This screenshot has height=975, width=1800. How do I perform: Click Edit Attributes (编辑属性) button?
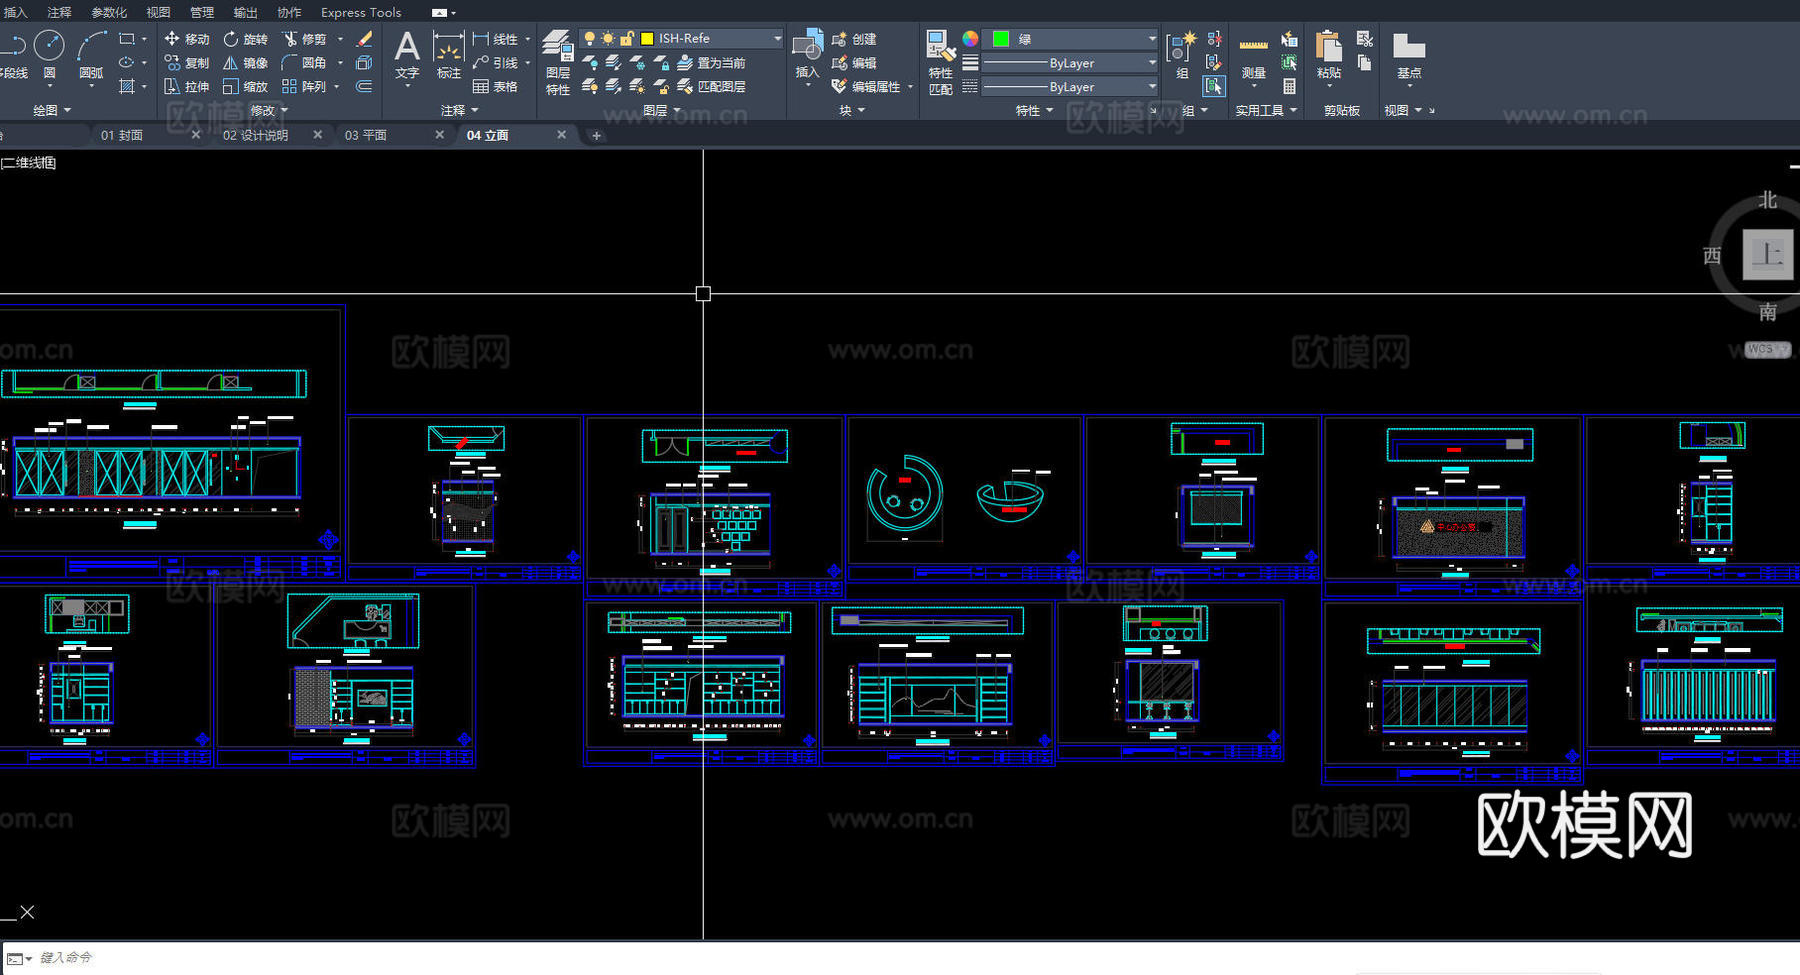point(866,87)
